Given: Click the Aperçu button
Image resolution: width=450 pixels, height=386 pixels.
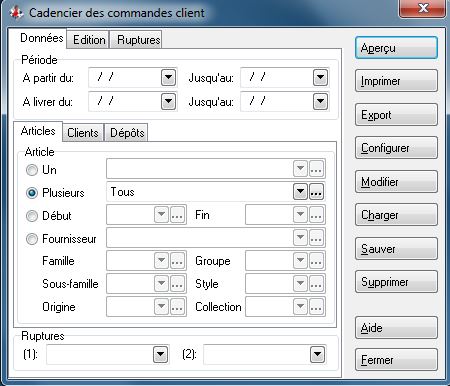Looking at the screenshot, I should pyautogui.click(x=396, y=48).
